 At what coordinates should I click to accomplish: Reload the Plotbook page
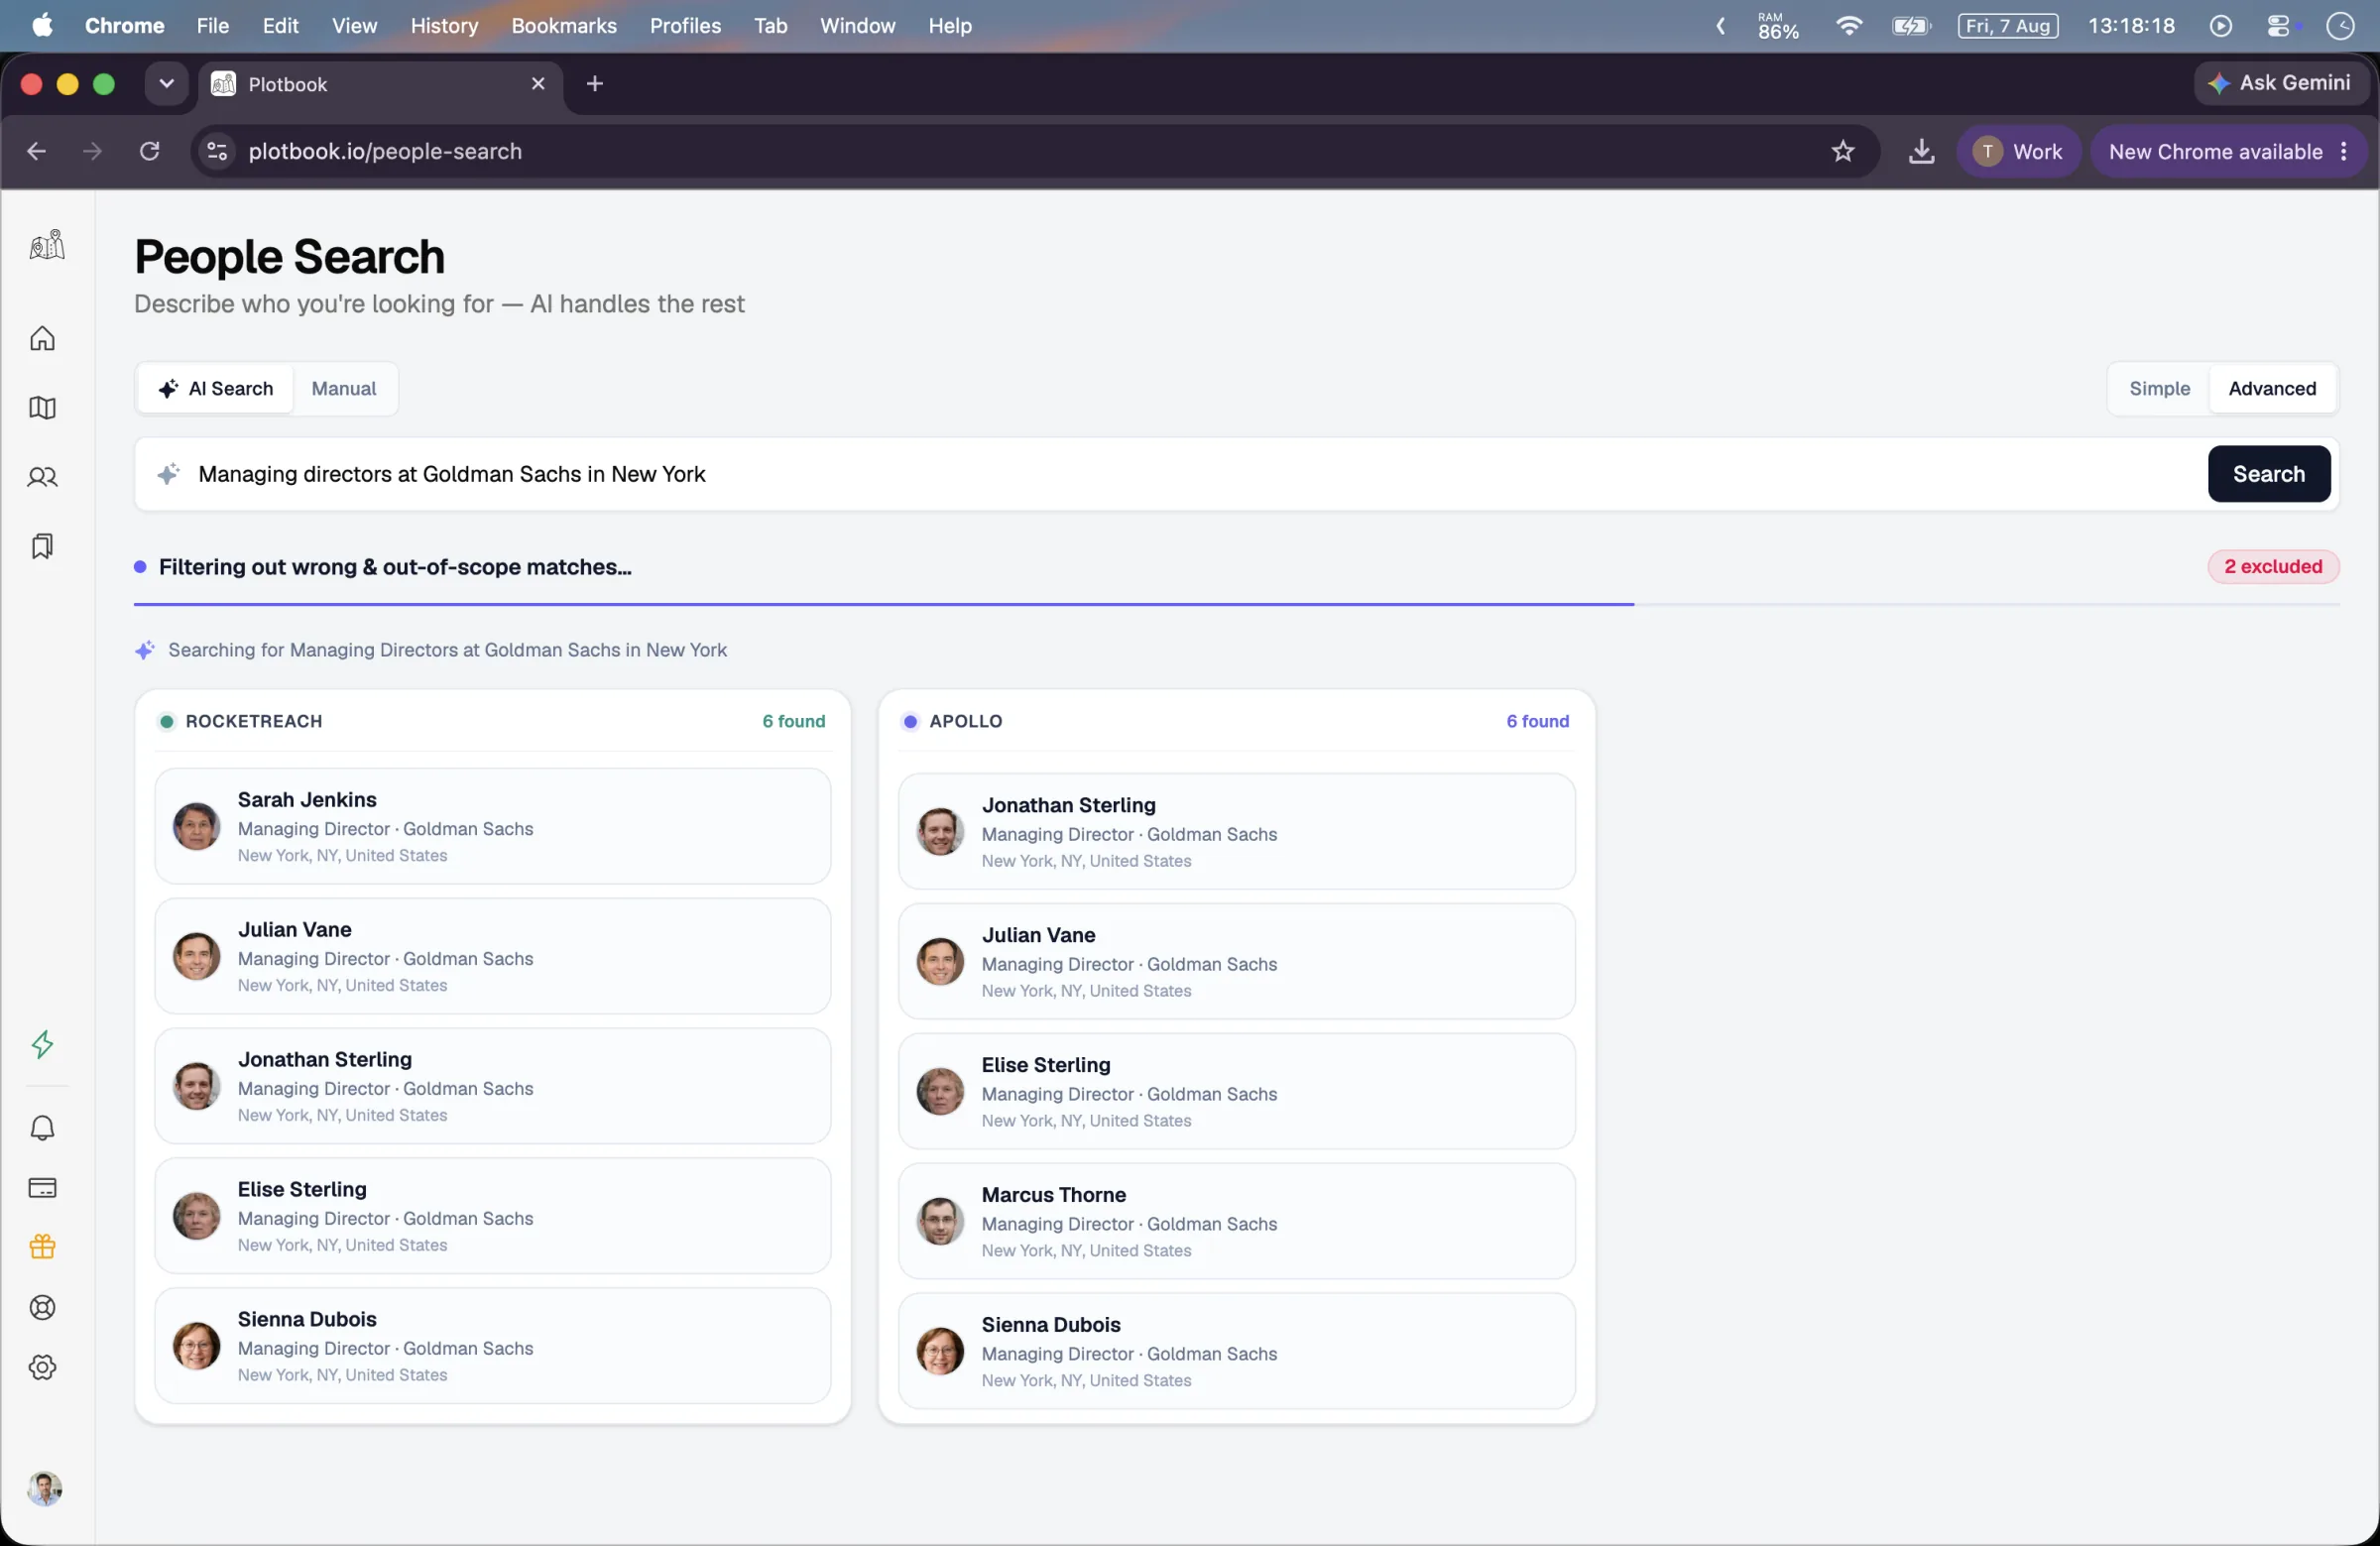click(x=149, y=151)
